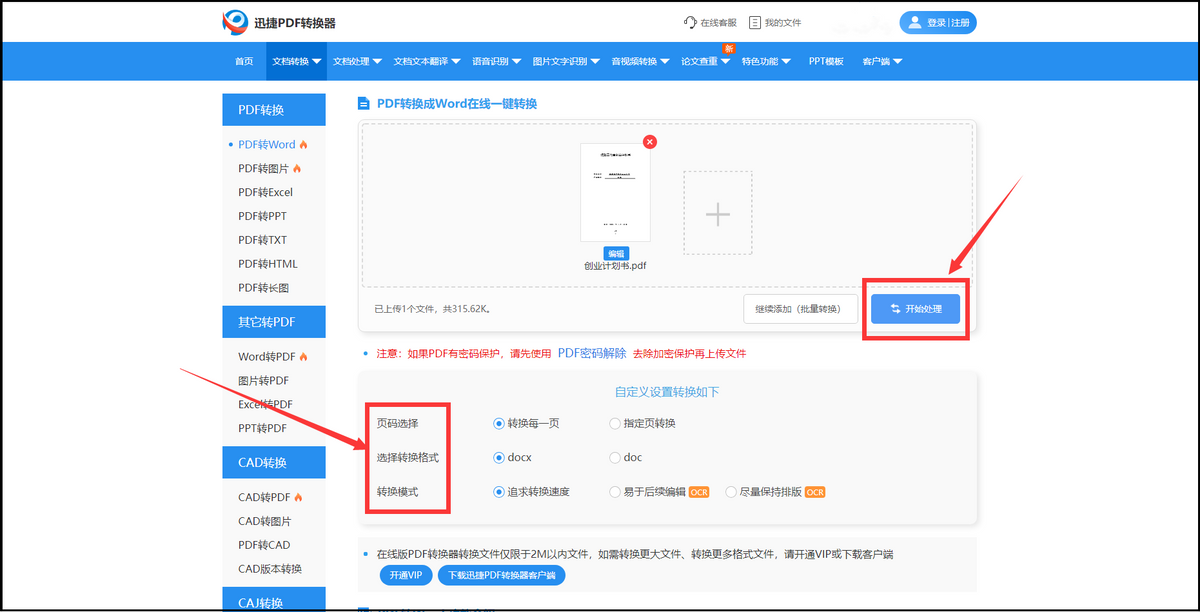Click the plus tile to add another file
This screenshot has width=1200, height=612.
(x=717, y=213)
